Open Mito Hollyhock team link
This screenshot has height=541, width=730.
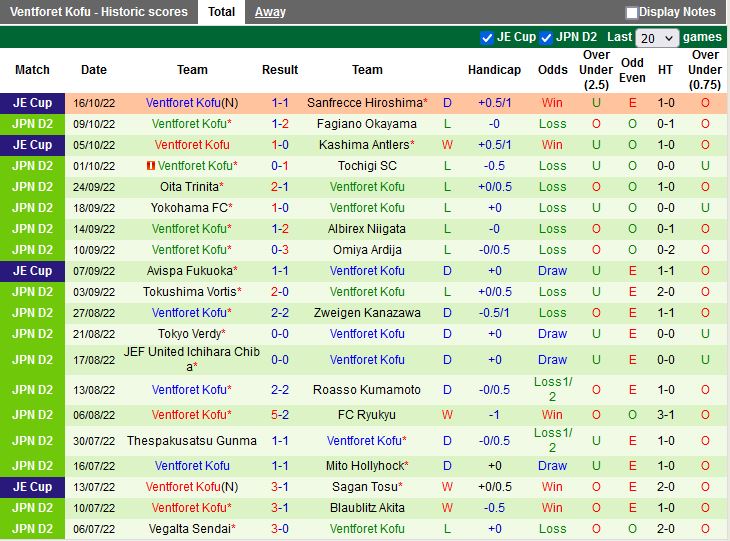point(365,466)
